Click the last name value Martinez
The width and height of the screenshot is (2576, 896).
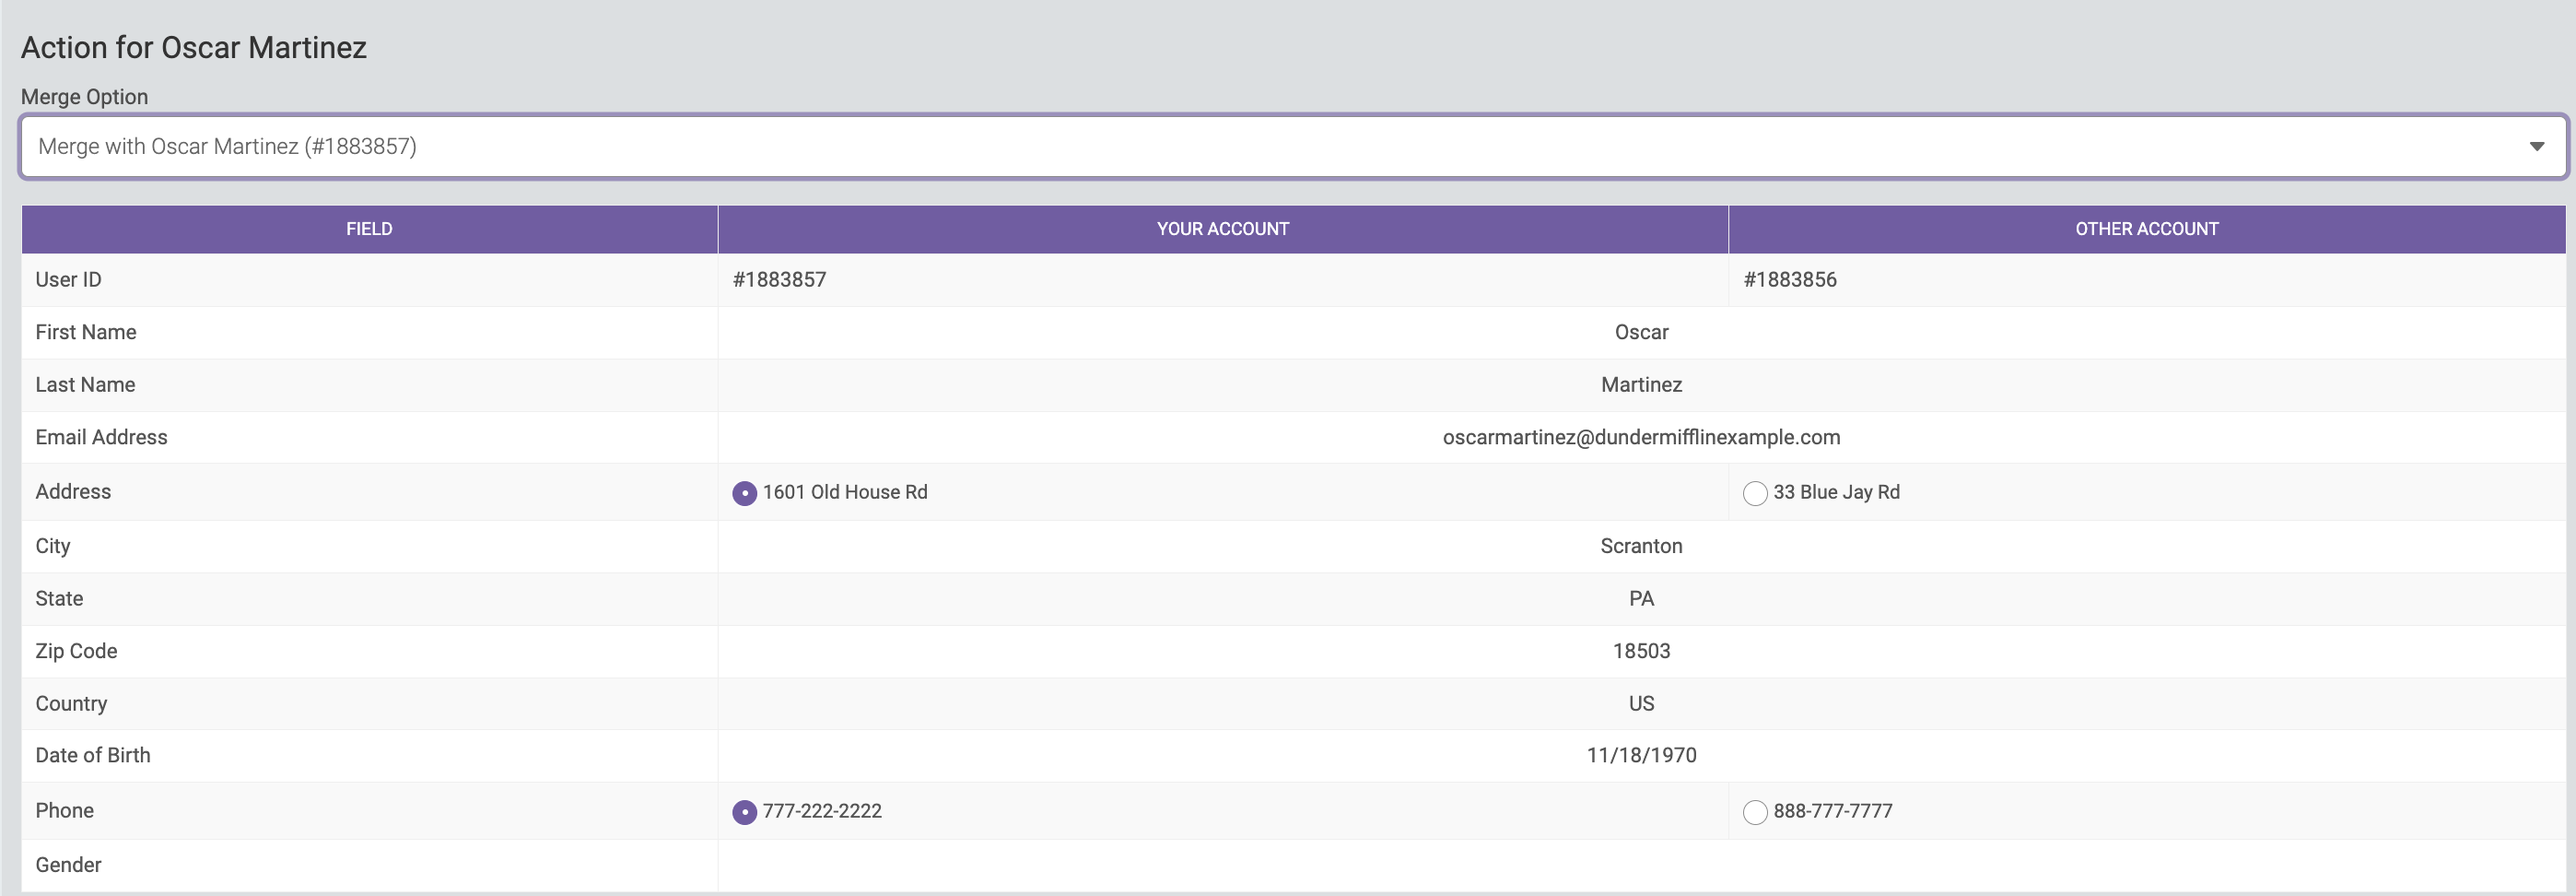[x=1641, y=385]
